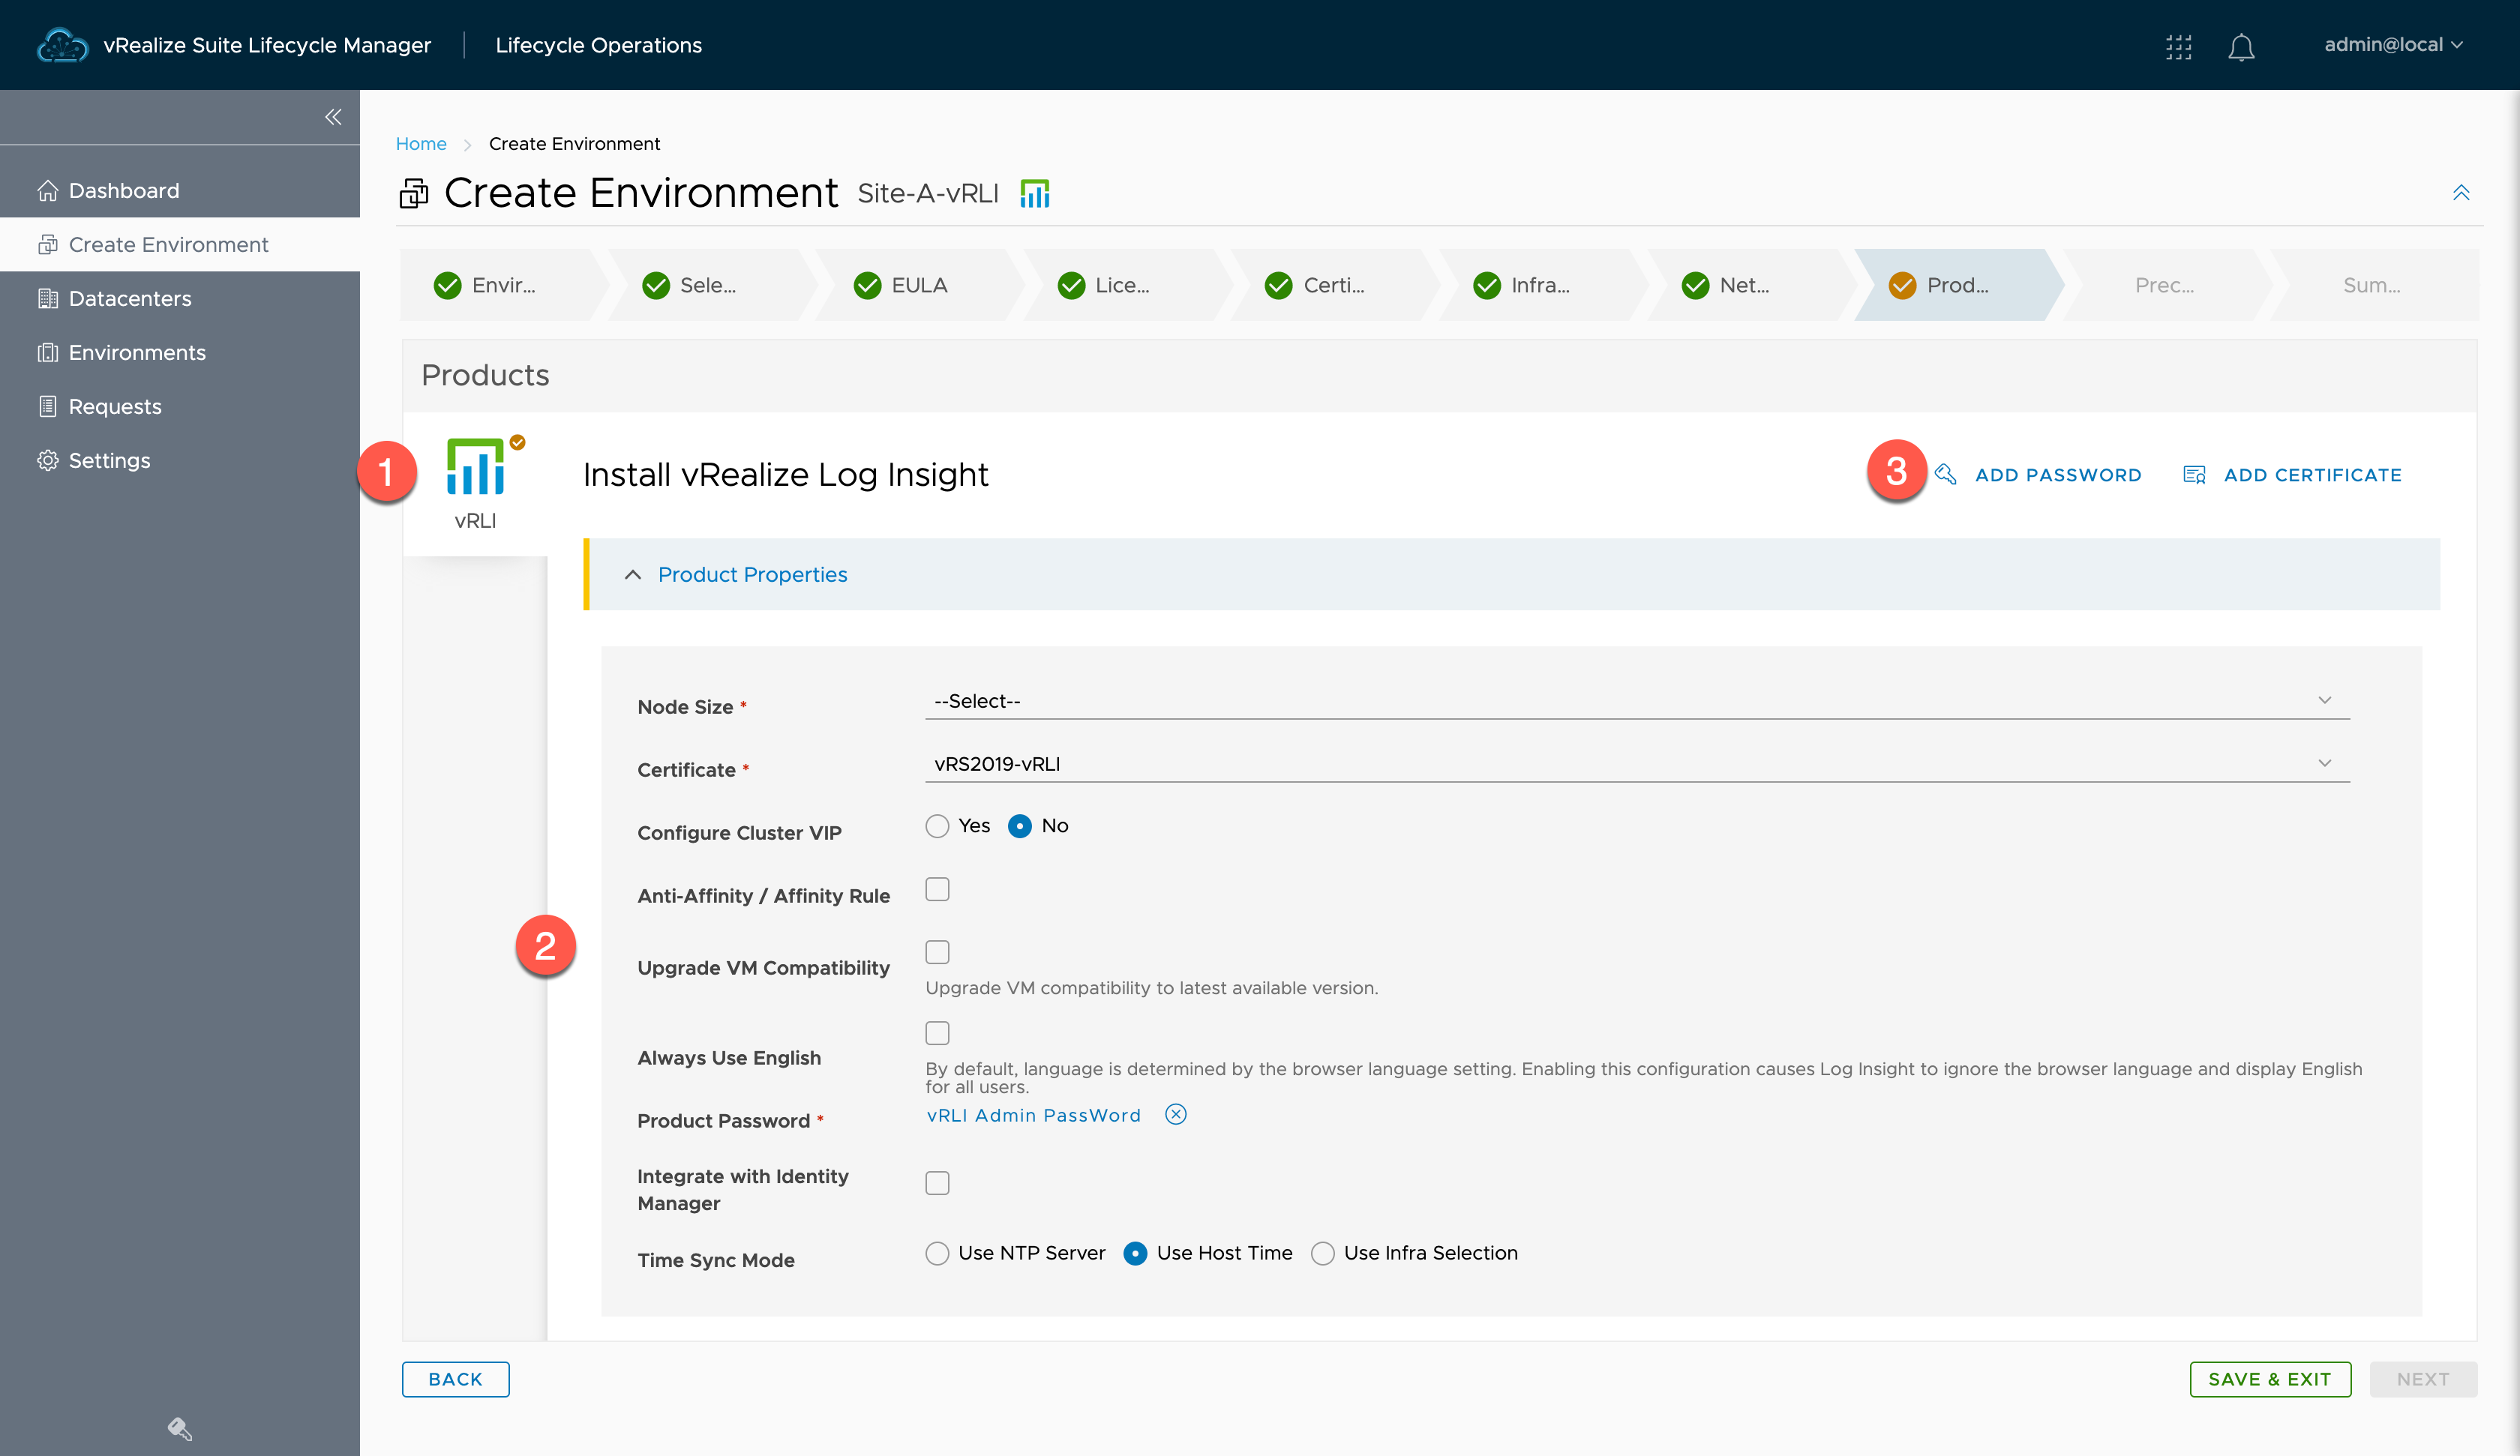
Task: Click the environment chart icon next to Site-A-vRLI
Action: [x=1035, y=193]
